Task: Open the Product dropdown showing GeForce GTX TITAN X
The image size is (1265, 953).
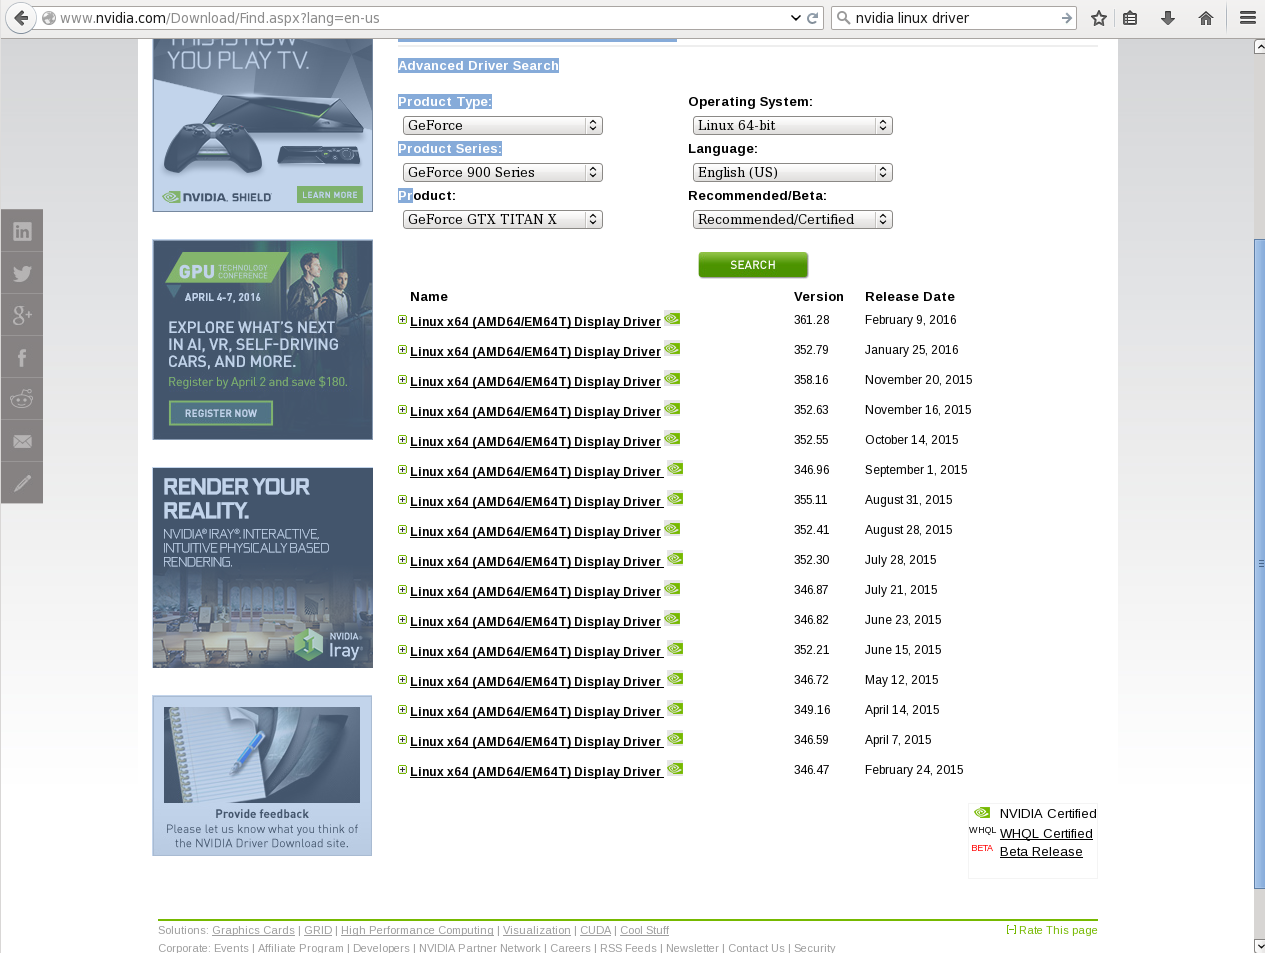Action: pos(503,219)
